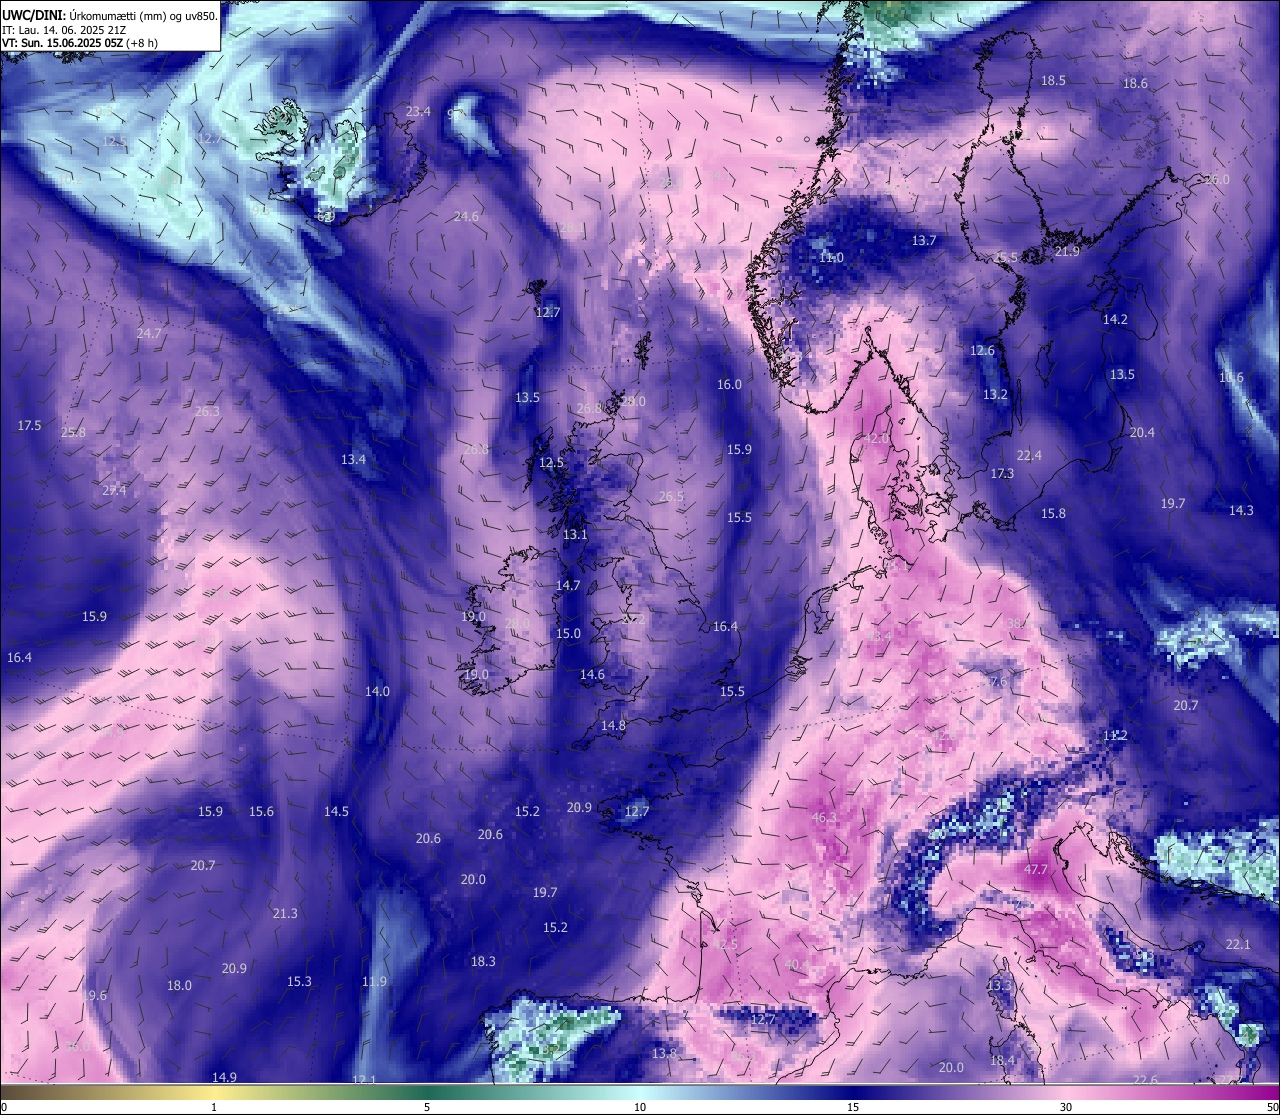
Task: Click the 15.8 value over Poland
Action: [1053, 513]
